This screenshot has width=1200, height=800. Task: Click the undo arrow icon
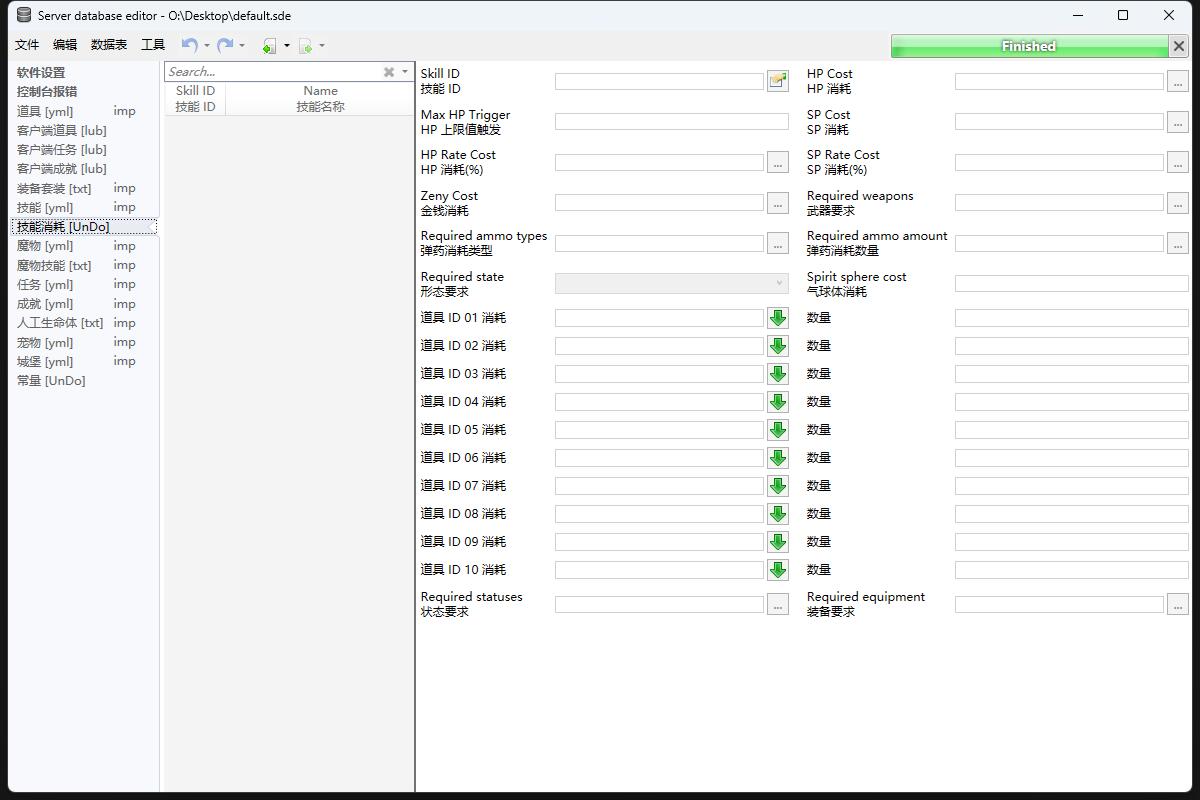pos(189,45)
